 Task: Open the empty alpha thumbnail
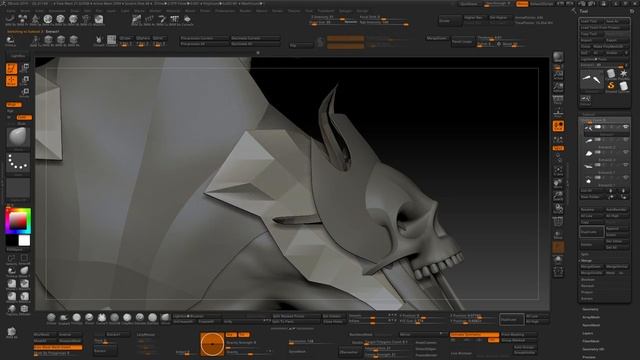(x=18, y=188)
